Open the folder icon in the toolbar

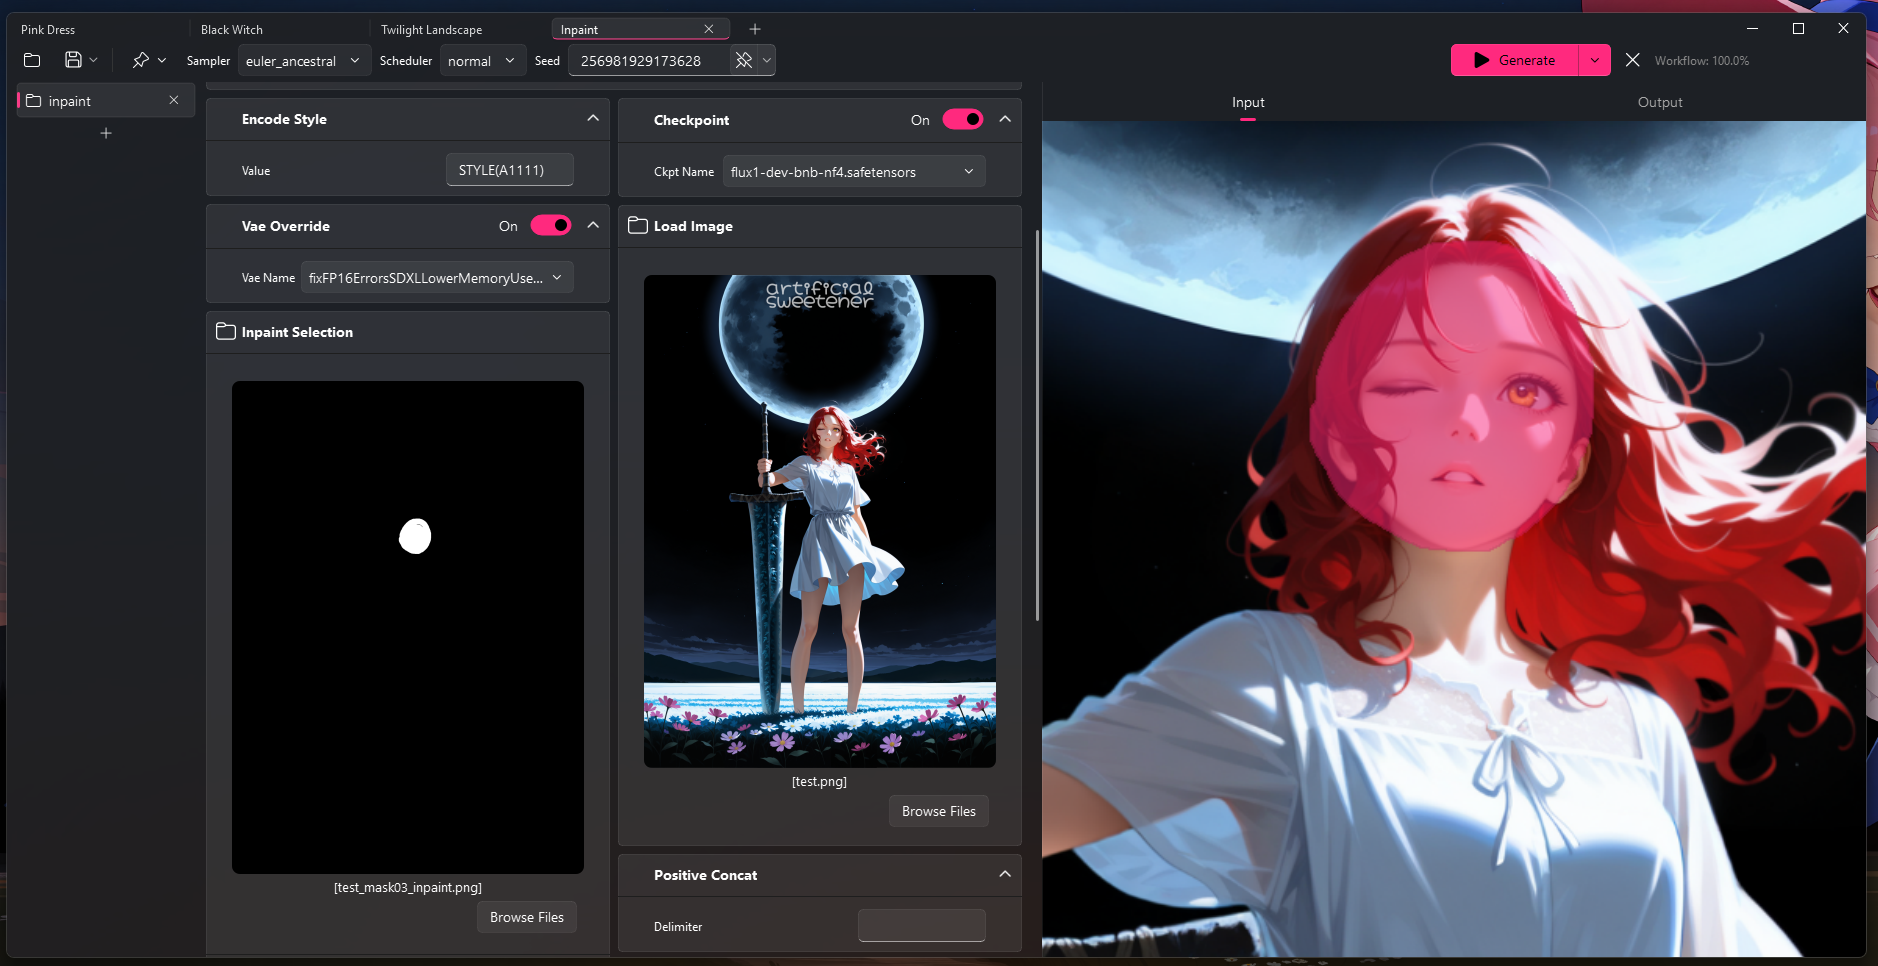(x=32, y=60)
